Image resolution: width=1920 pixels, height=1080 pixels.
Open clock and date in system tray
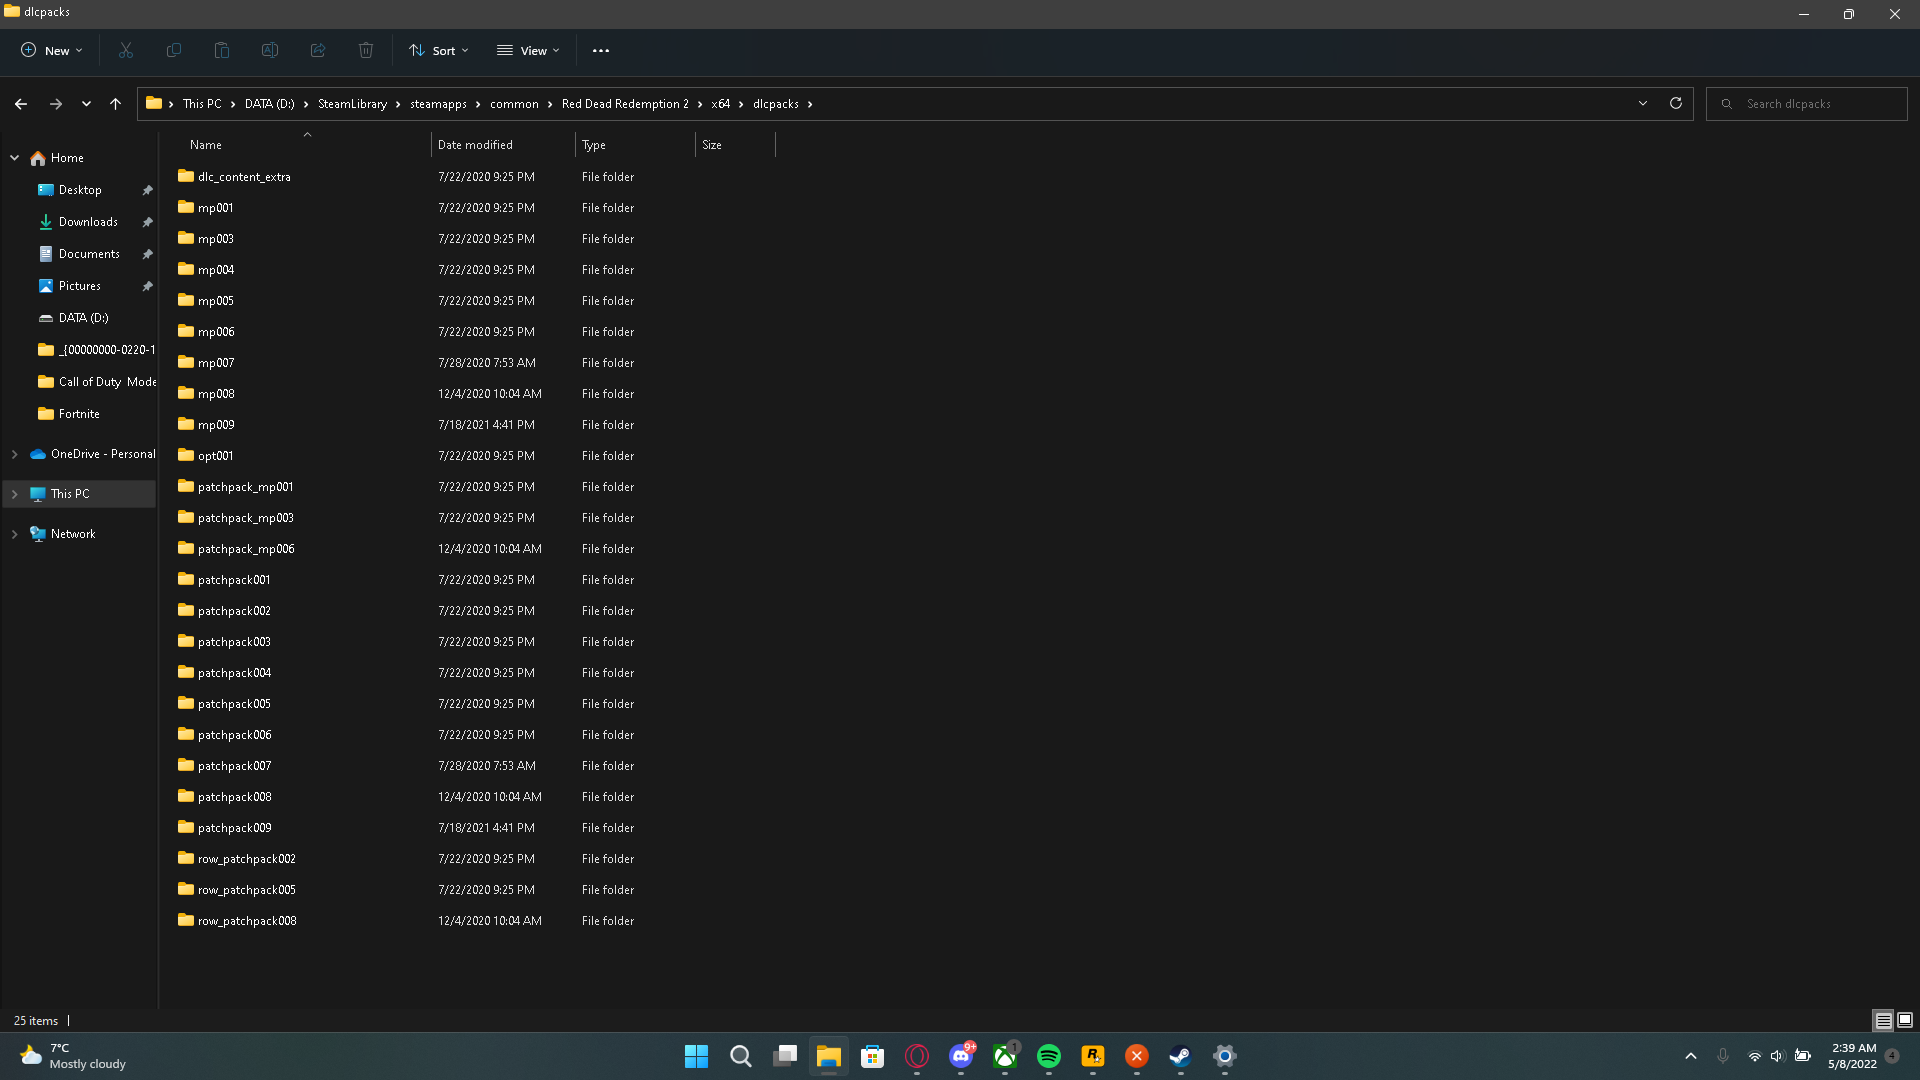pyautogui.click(x=1853, y=1056)
